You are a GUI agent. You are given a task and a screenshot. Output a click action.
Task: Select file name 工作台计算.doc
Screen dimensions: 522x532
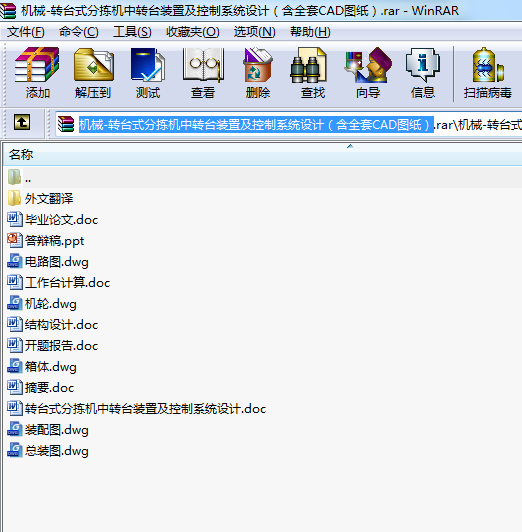click(x=67, y=283)
